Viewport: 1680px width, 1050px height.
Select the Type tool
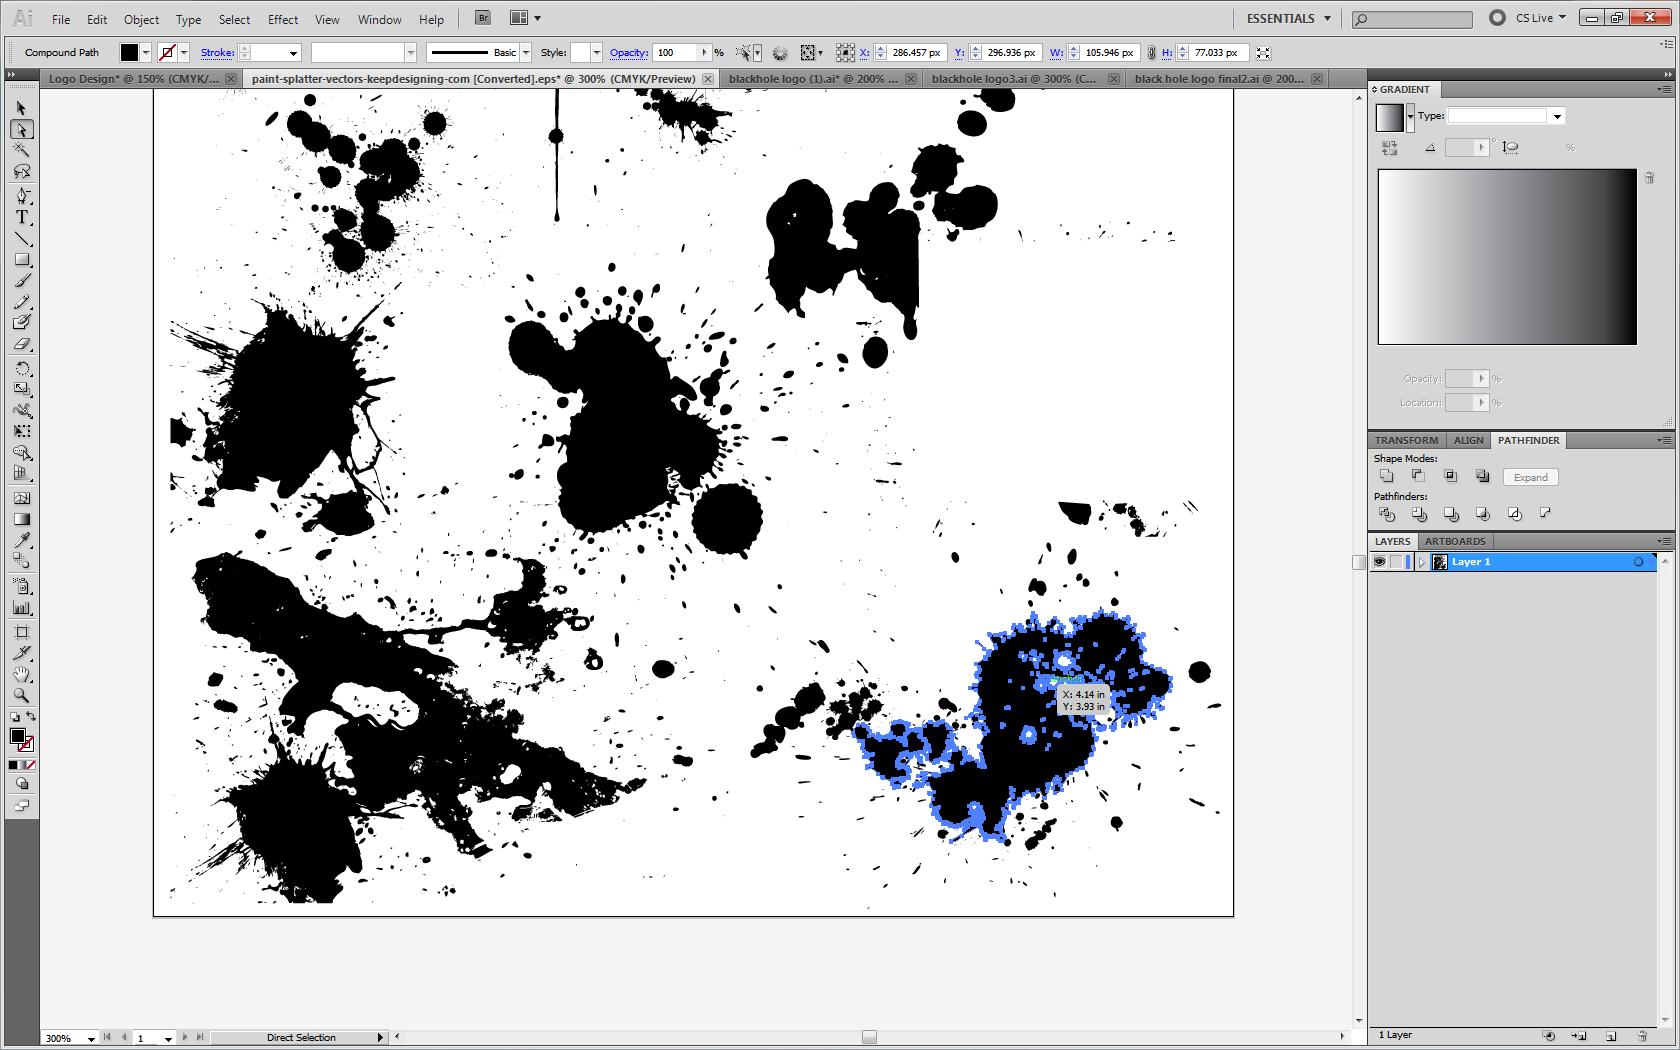click(x=22, y=217)
